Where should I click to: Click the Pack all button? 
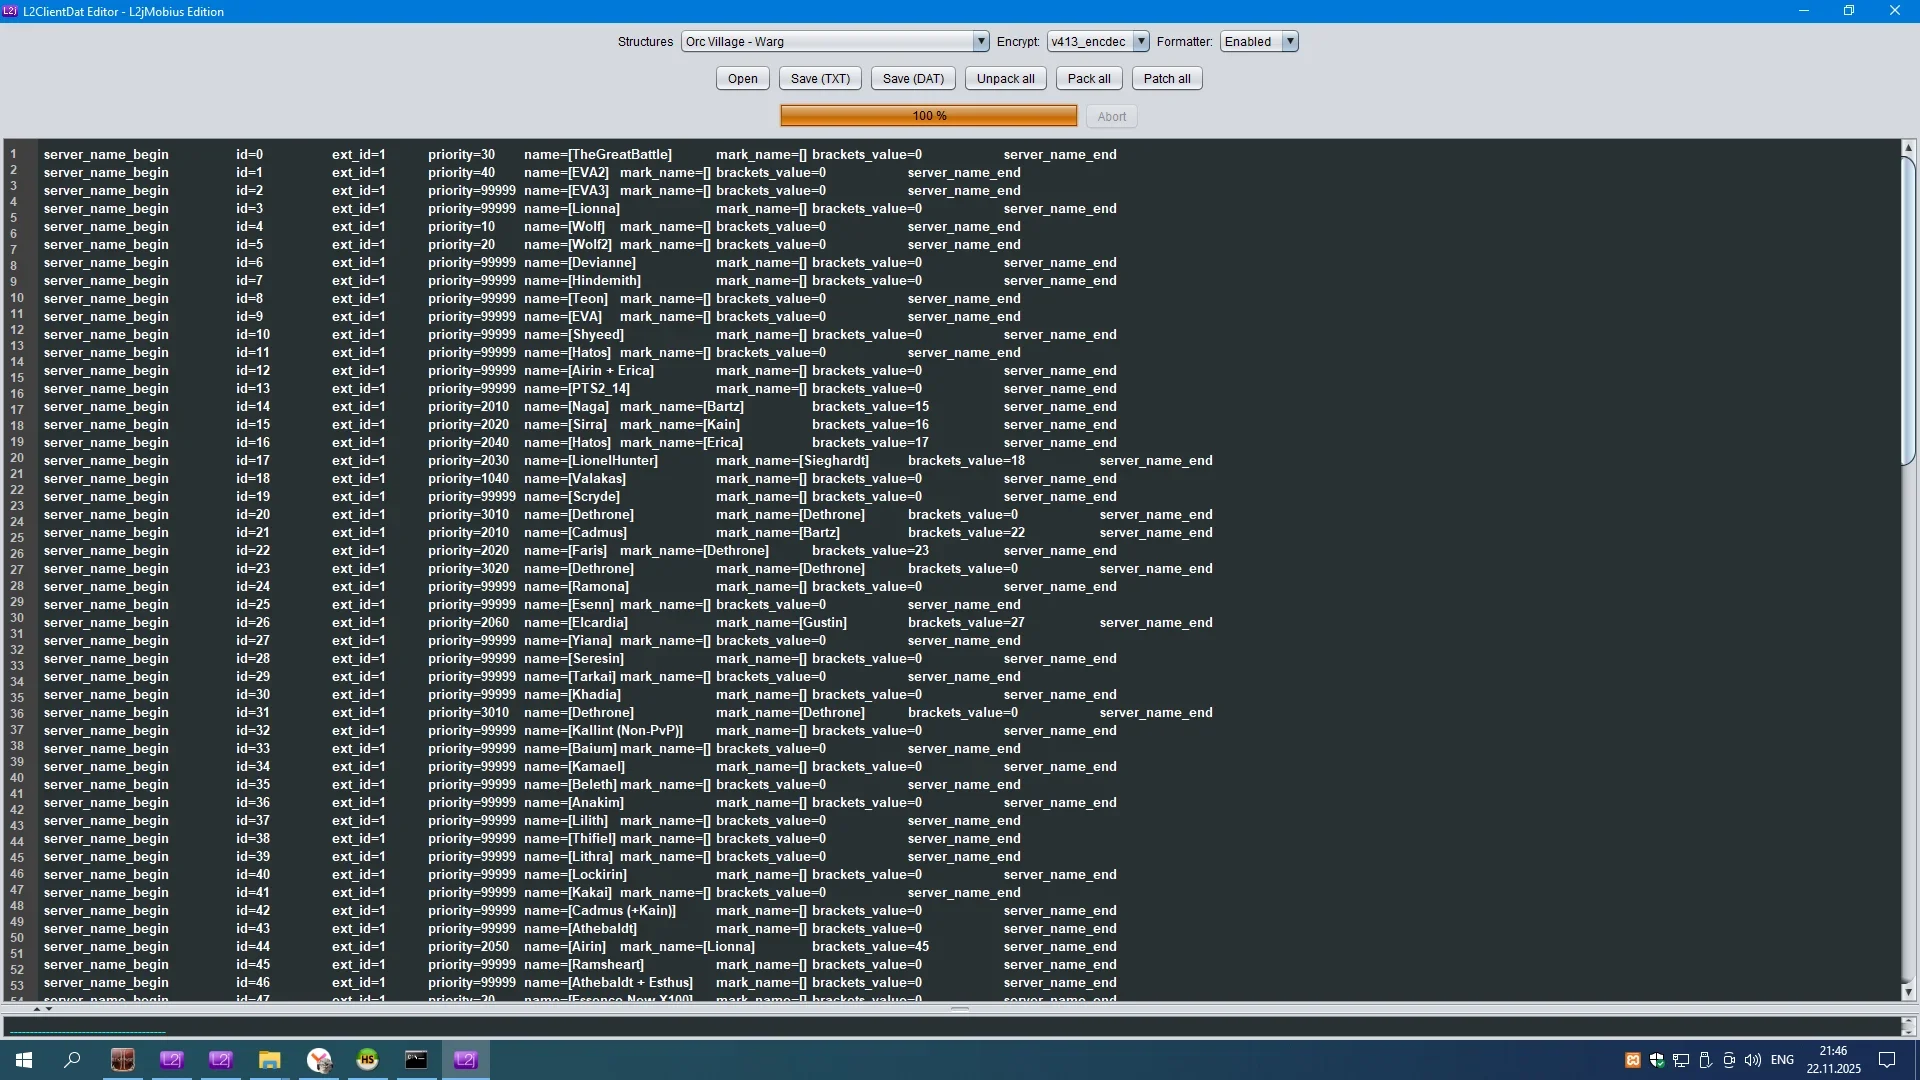[x=1088, y=79]
